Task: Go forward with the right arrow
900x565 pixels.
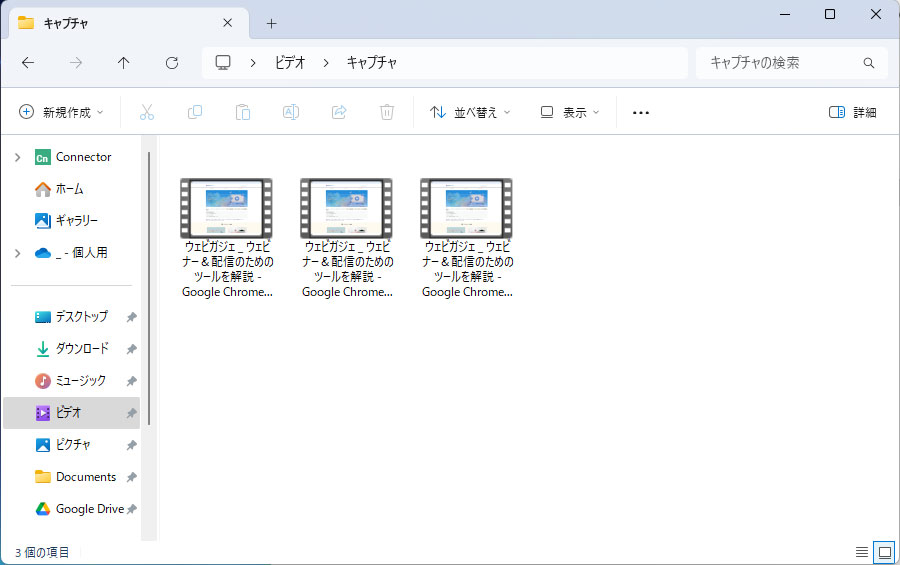Action: click(76, 63)
